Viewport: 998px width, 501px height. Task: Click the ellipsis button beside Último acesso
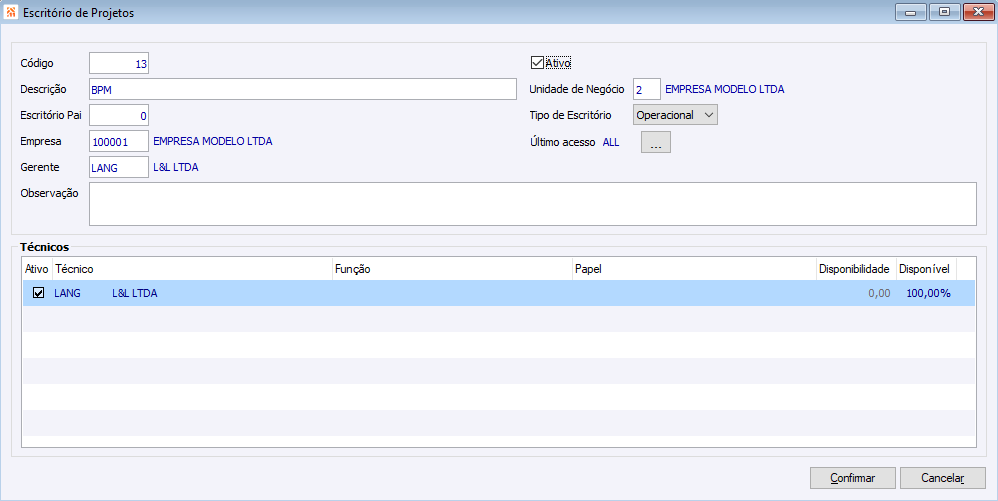(x=656, y=143)
